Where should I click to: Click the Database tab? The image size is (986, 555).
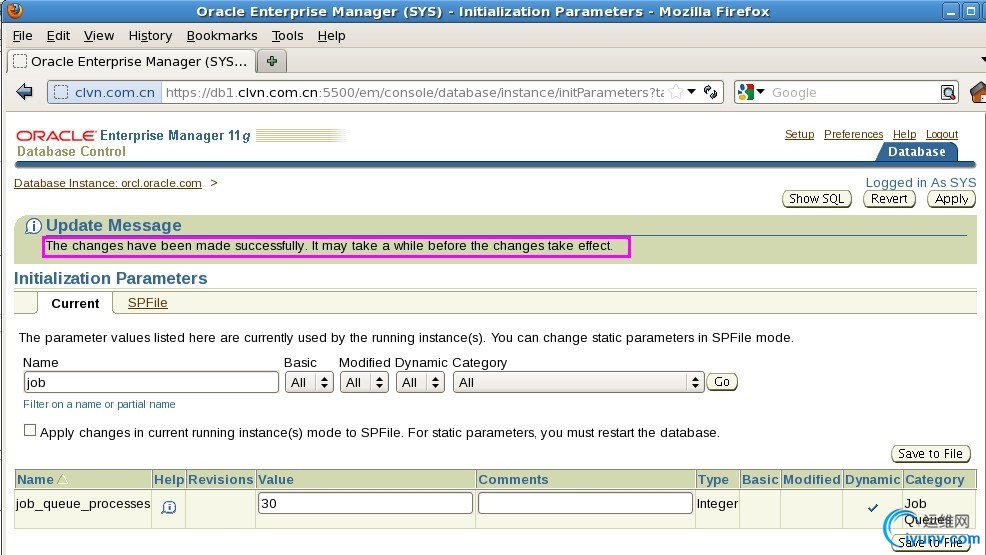point(916,151)
